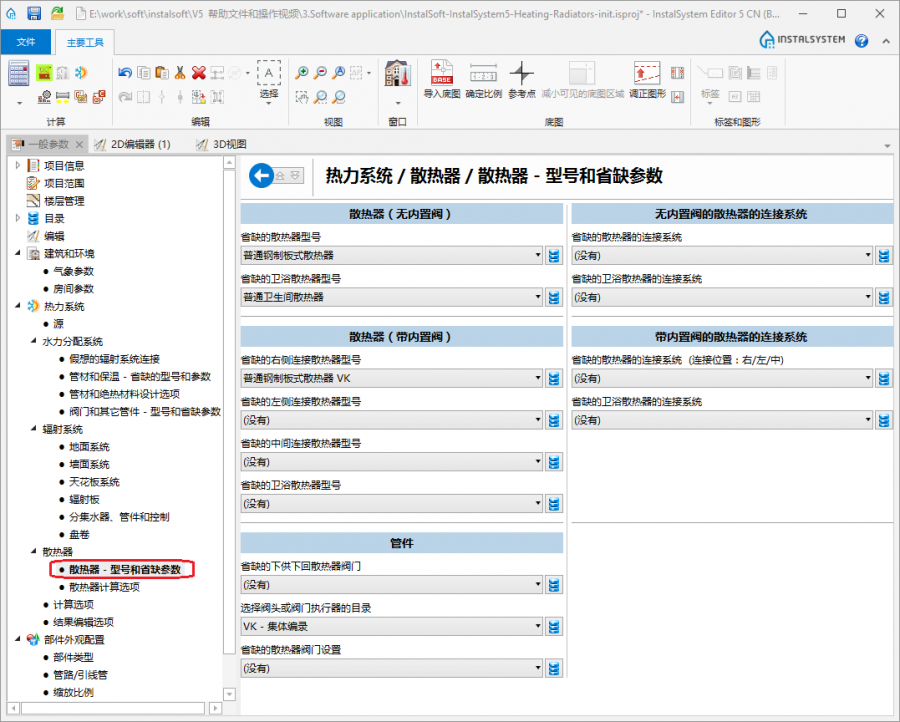The width and height of the screenshot is (900, 722).
Task: Expand the 项目信息 tree node
Action: point(18,165)
